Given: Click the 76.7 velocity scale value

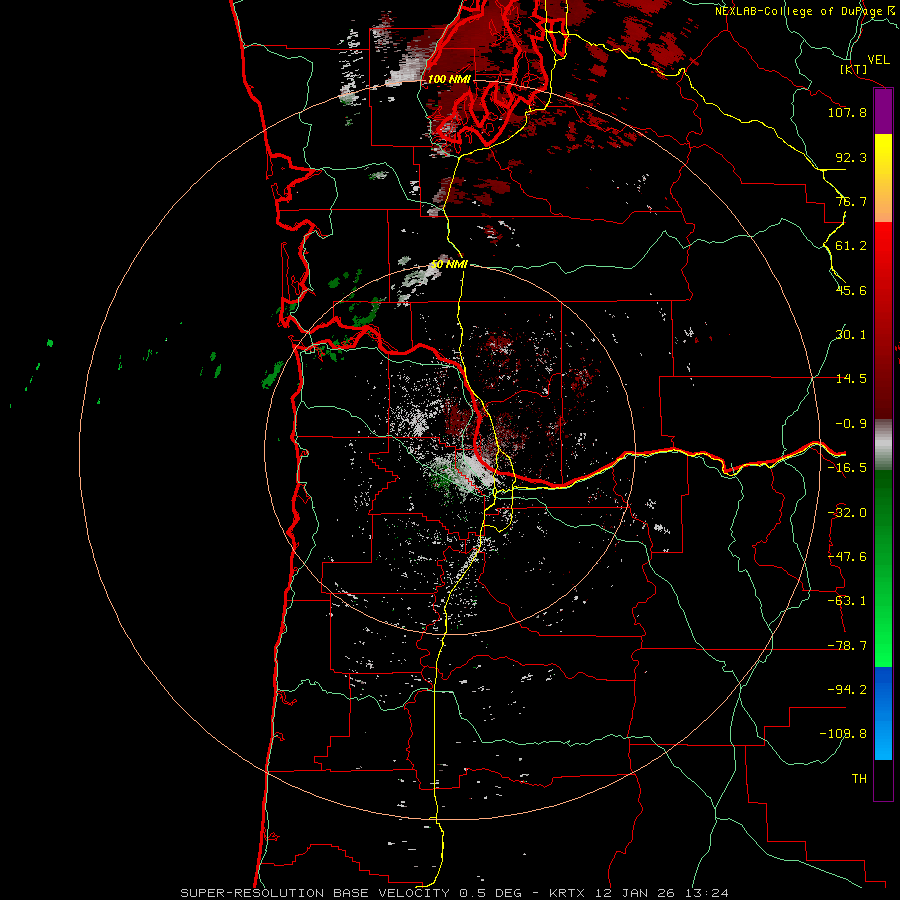Looking at the screenshot, I should pos(851,201).
